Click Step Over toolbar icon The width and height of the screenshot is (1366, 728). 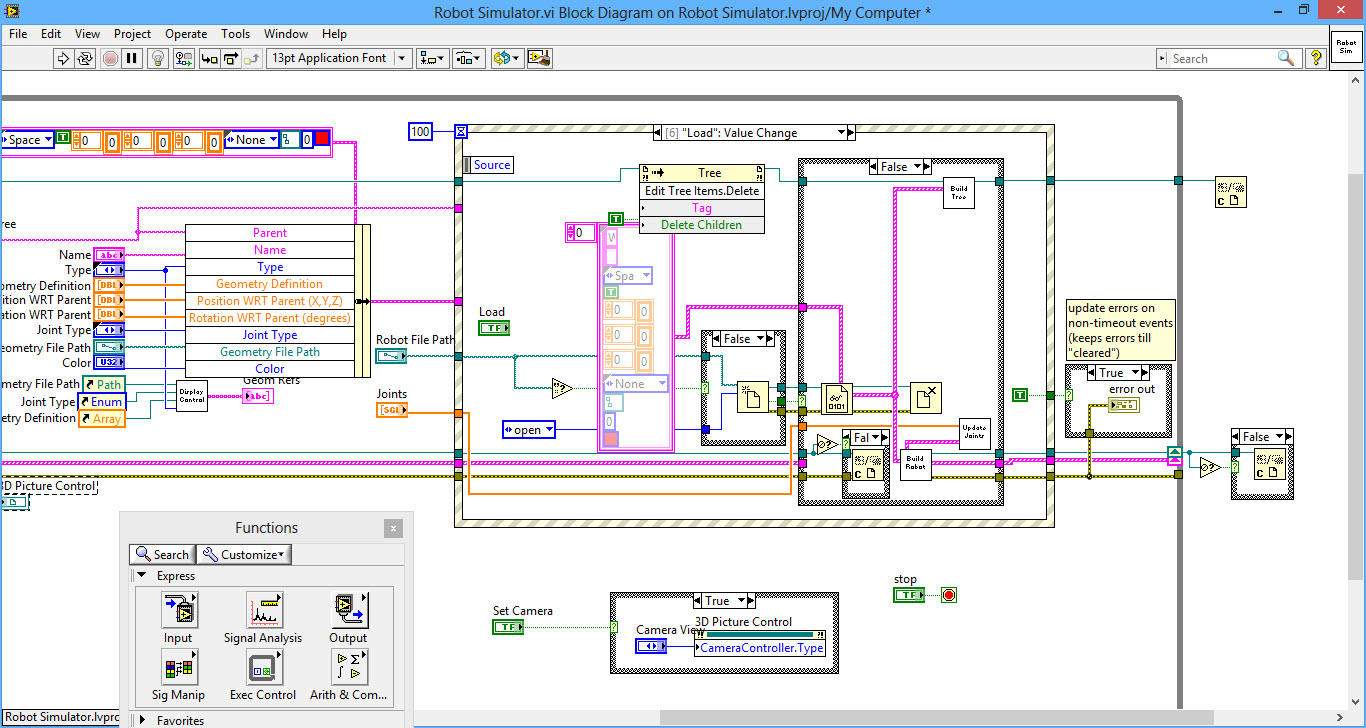[232, 58]
